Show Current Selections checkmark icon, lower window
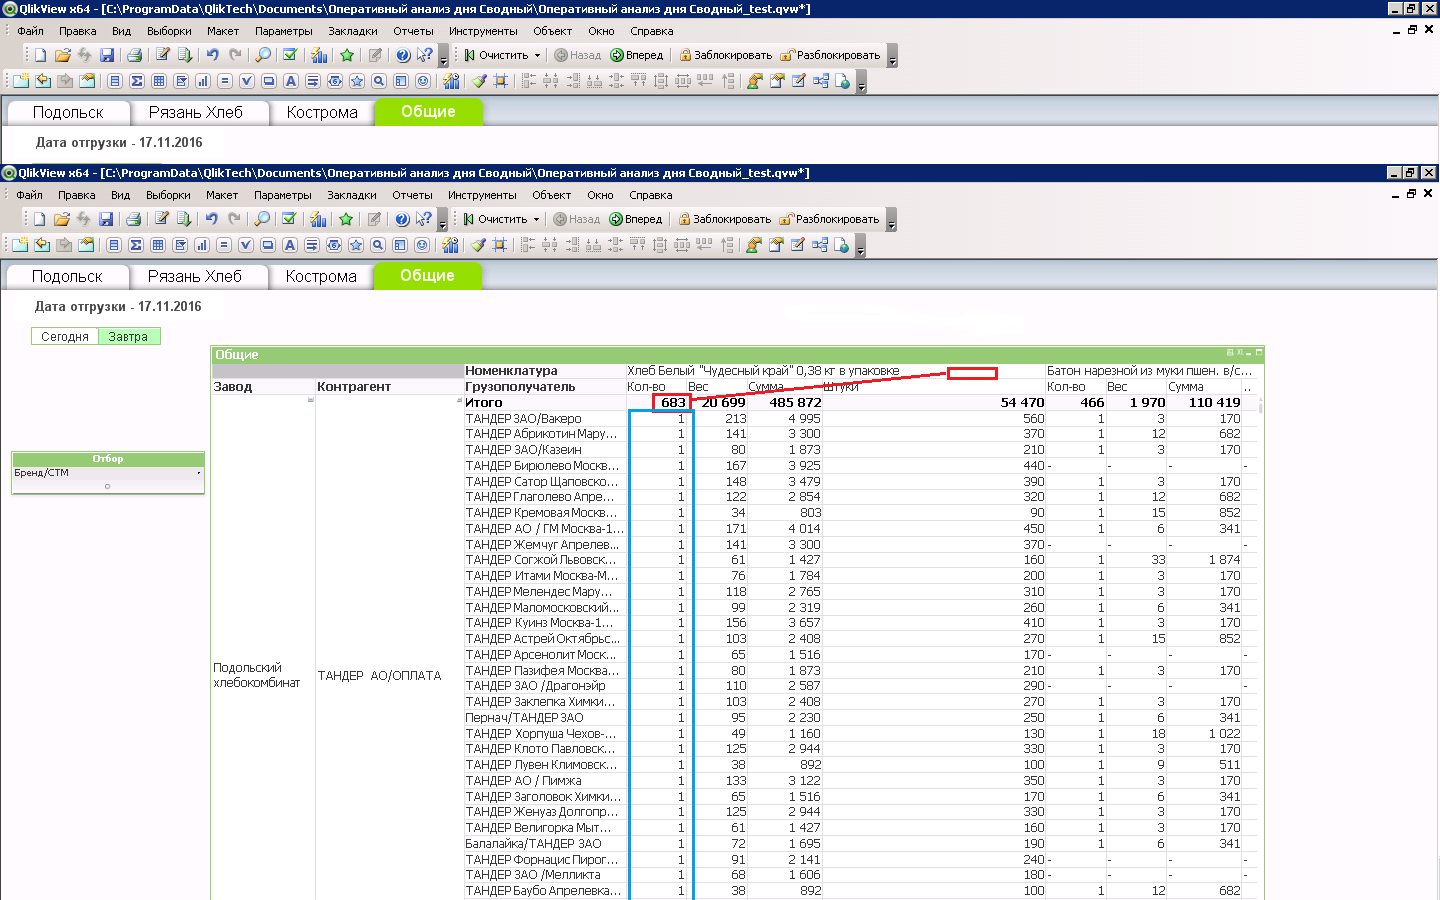1440x900 pixels. [x=289, y=219]
